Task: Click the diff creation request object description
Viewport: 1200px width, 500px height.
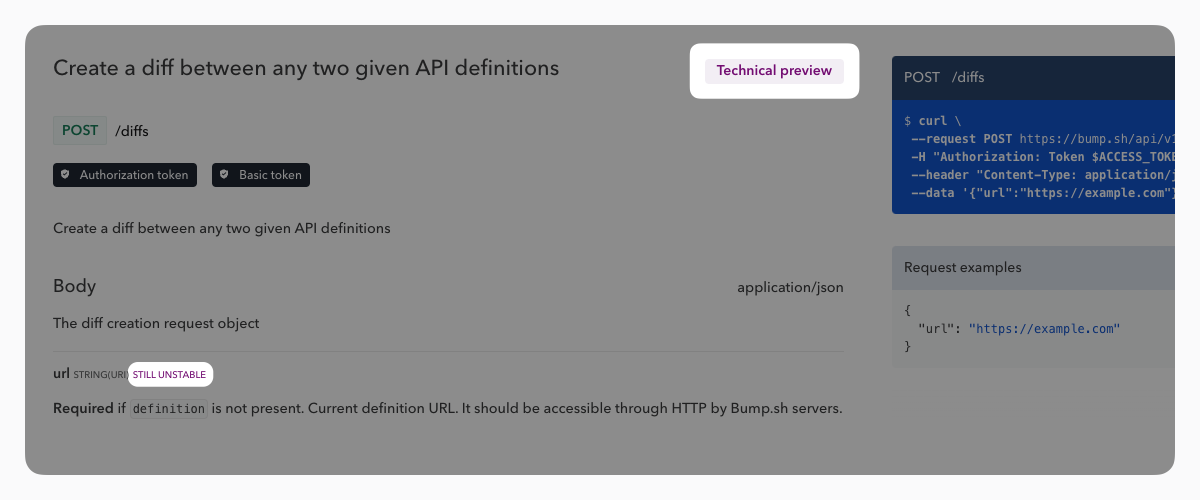Action: (x=156, y=323)
